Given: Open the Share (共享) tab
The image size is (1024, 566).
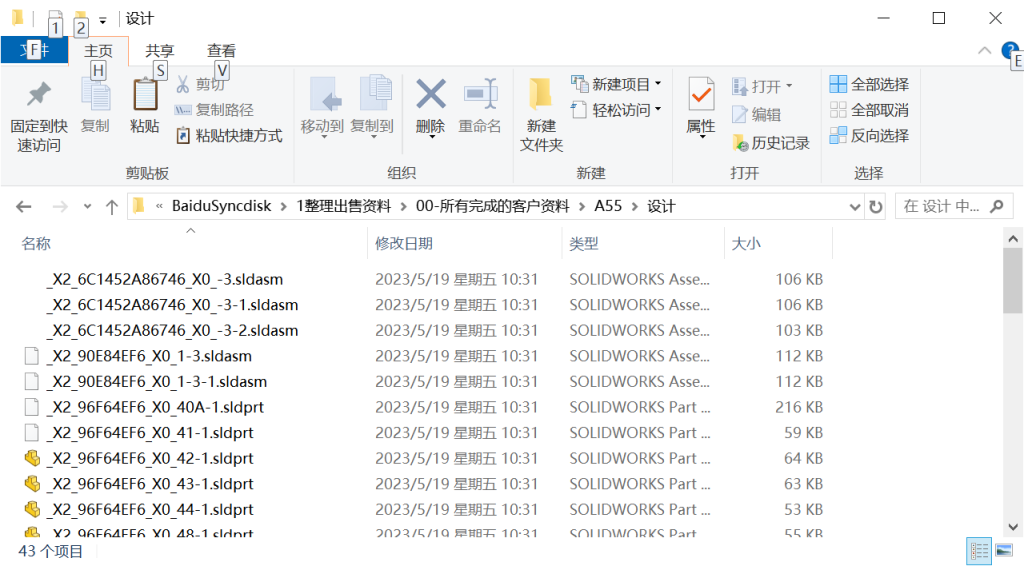Looking at the screenshot, I should click(x=159, y=51).
